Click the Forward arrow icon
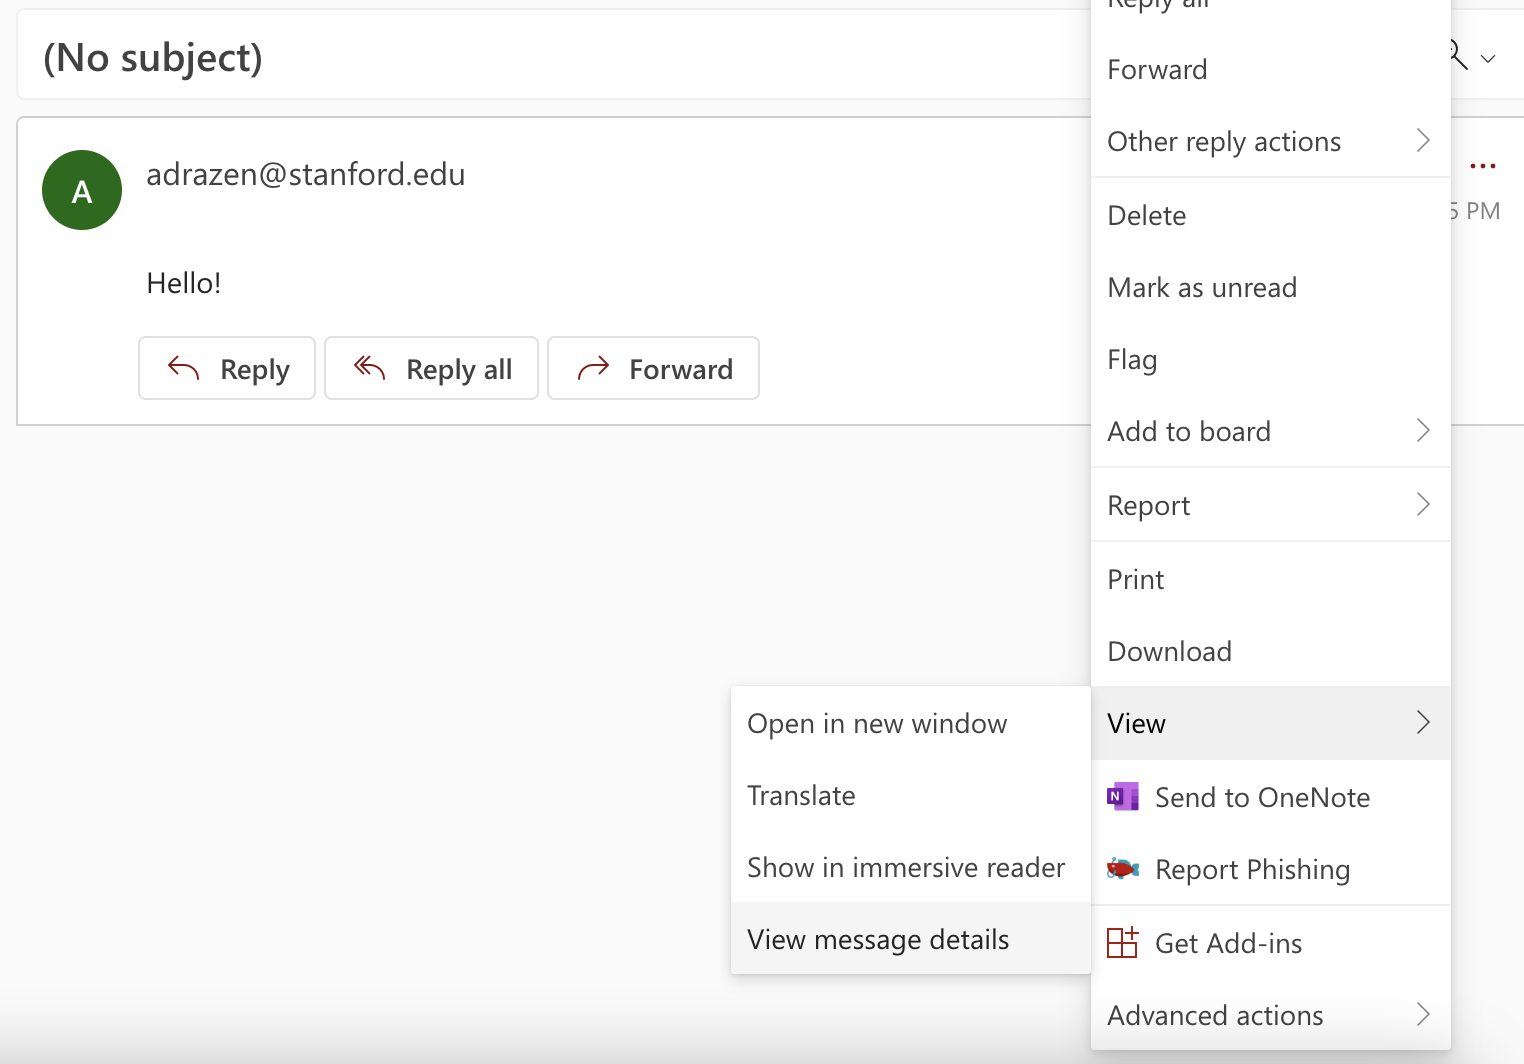This screenshot has width=1524, height=1064. click(594, 368)
